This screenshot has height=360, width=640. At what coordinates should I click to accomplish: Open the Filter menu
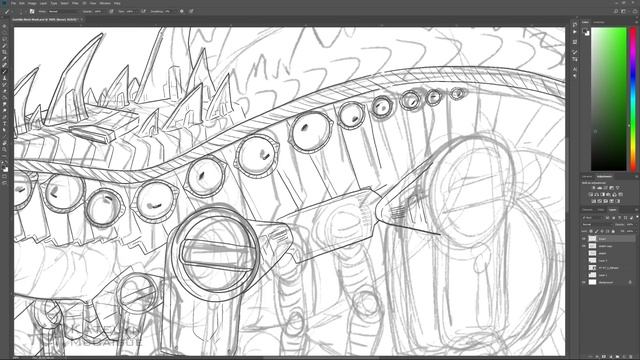(x=75, y=3)
